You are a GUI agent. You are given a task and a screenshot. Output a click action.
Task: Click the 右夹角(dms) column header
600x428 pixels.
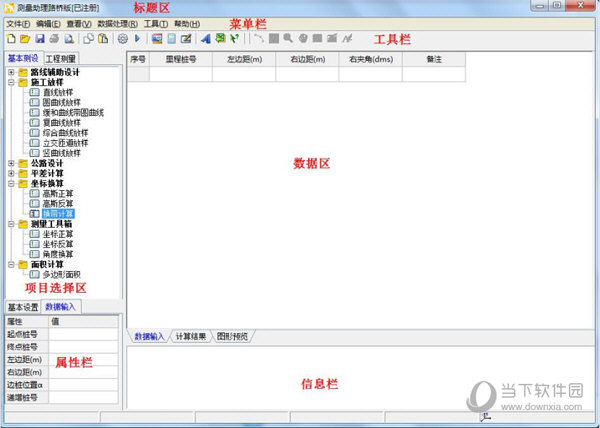[370, 59]
